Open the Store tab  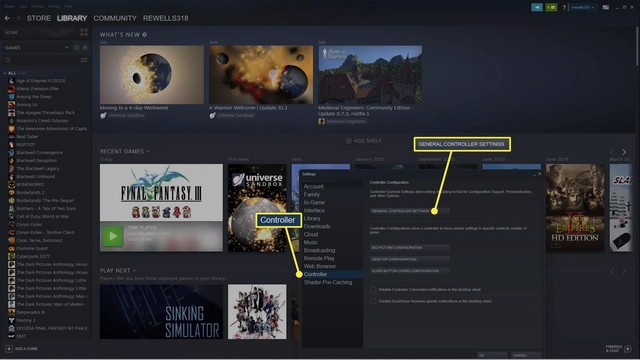(39, 18)
